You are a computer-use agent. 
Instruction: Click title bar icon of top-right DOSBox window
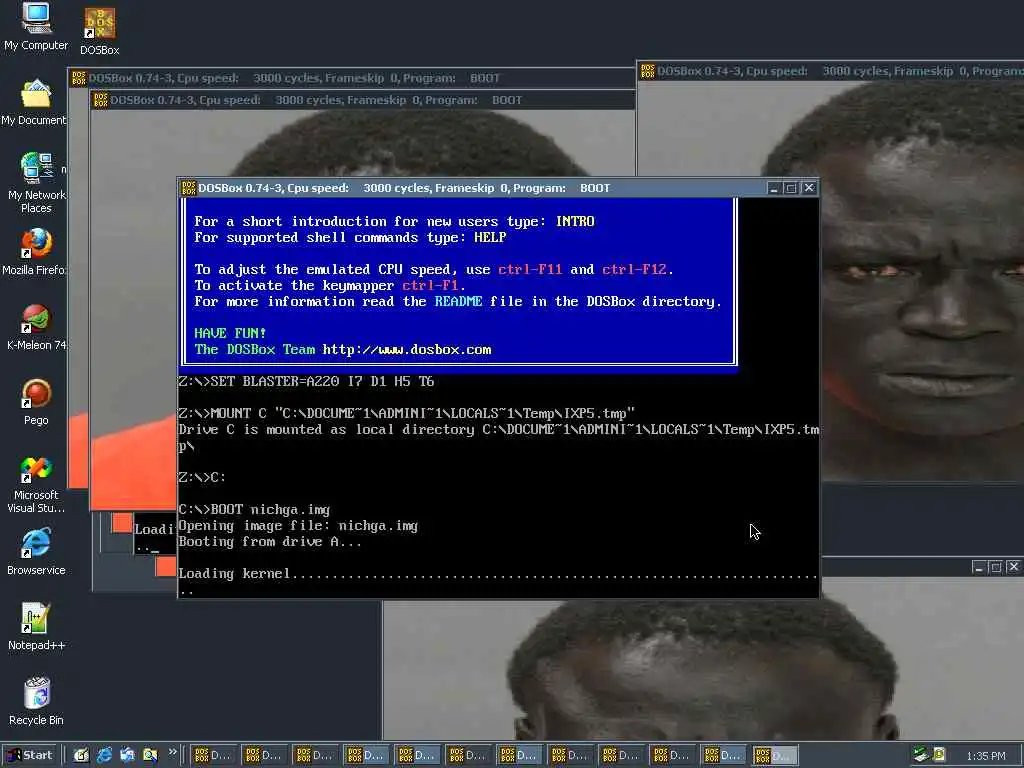pyautogui.click(x=648, y=71)
